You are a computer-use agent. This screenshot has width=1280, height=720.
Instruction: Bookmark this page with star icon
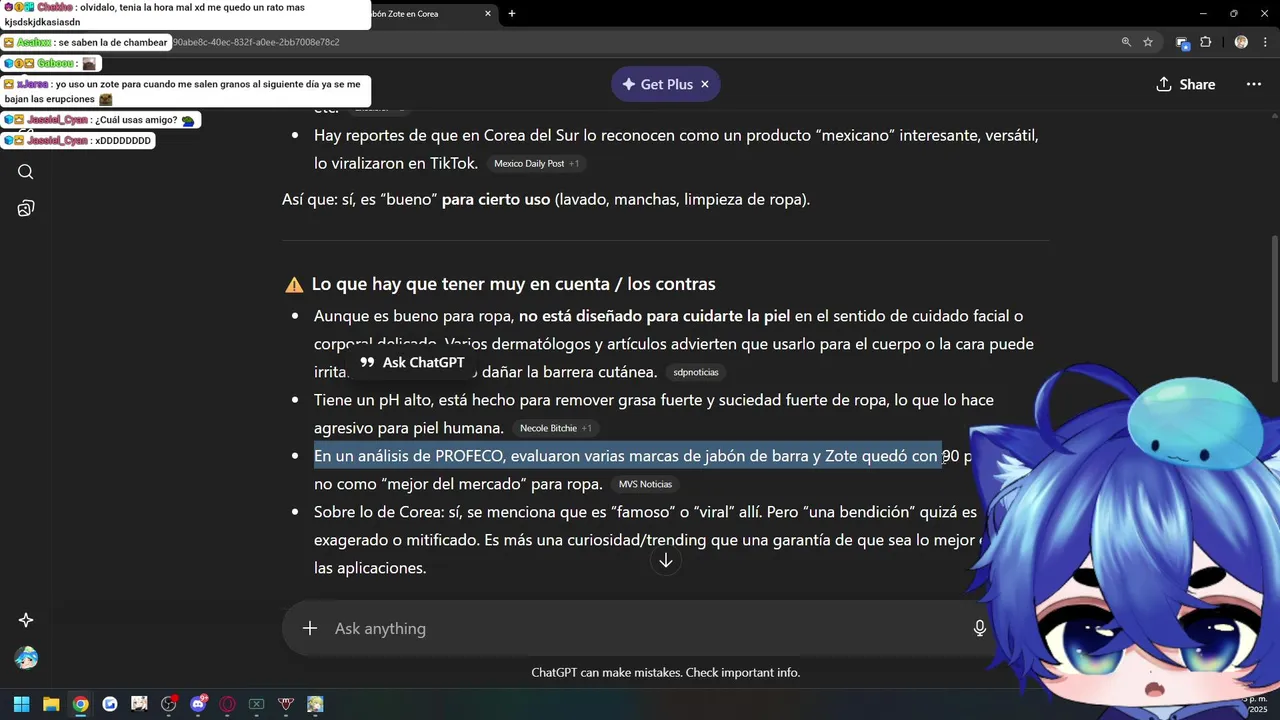coord(1148,42)
